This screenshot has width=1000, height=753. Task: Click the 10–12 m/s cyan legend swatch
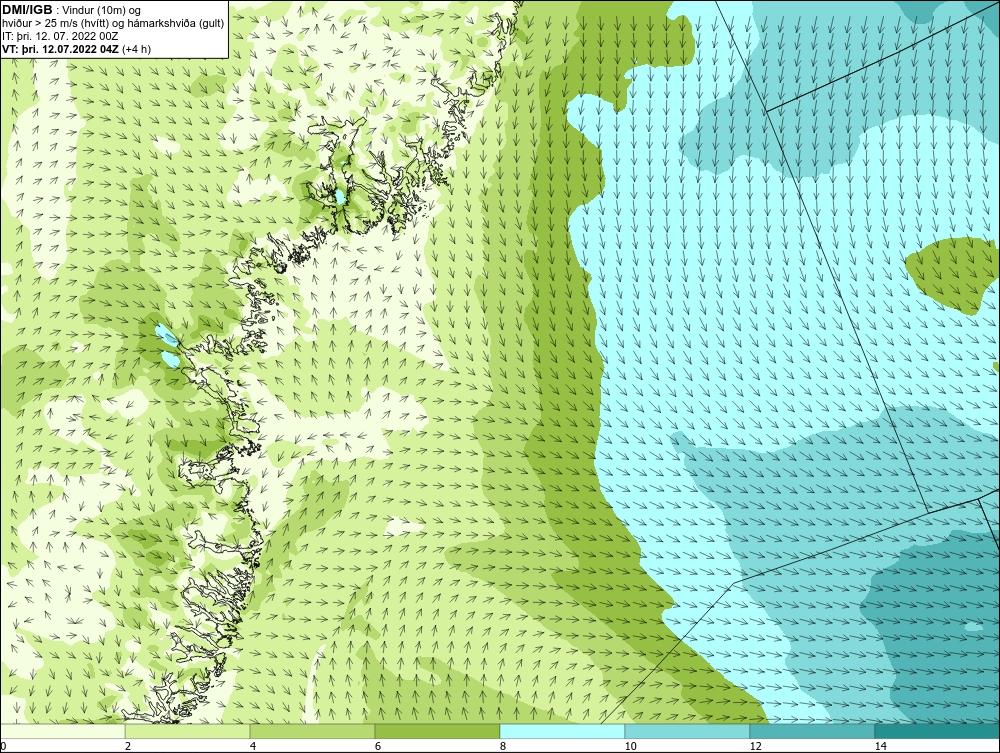click(x=688, y=731)
